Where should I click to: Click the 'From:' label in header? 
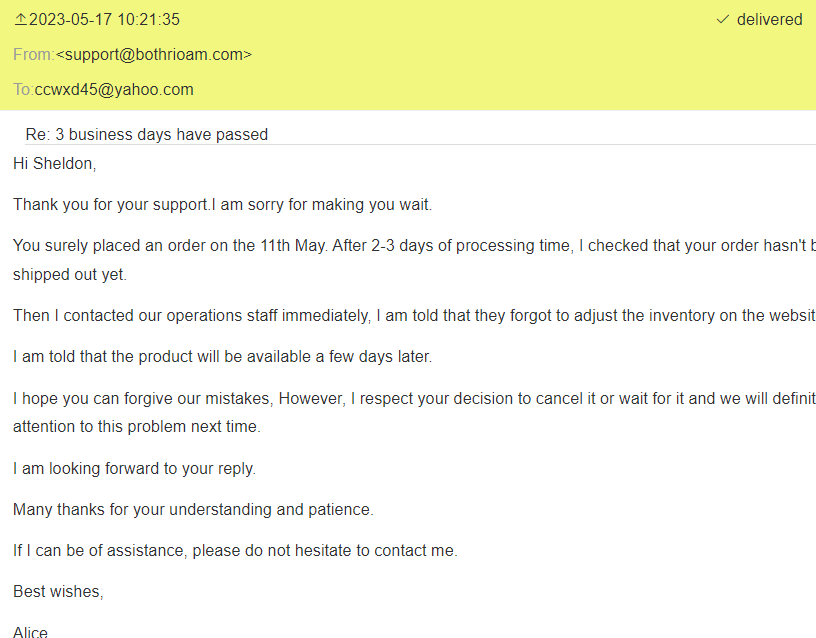point(33,55)
